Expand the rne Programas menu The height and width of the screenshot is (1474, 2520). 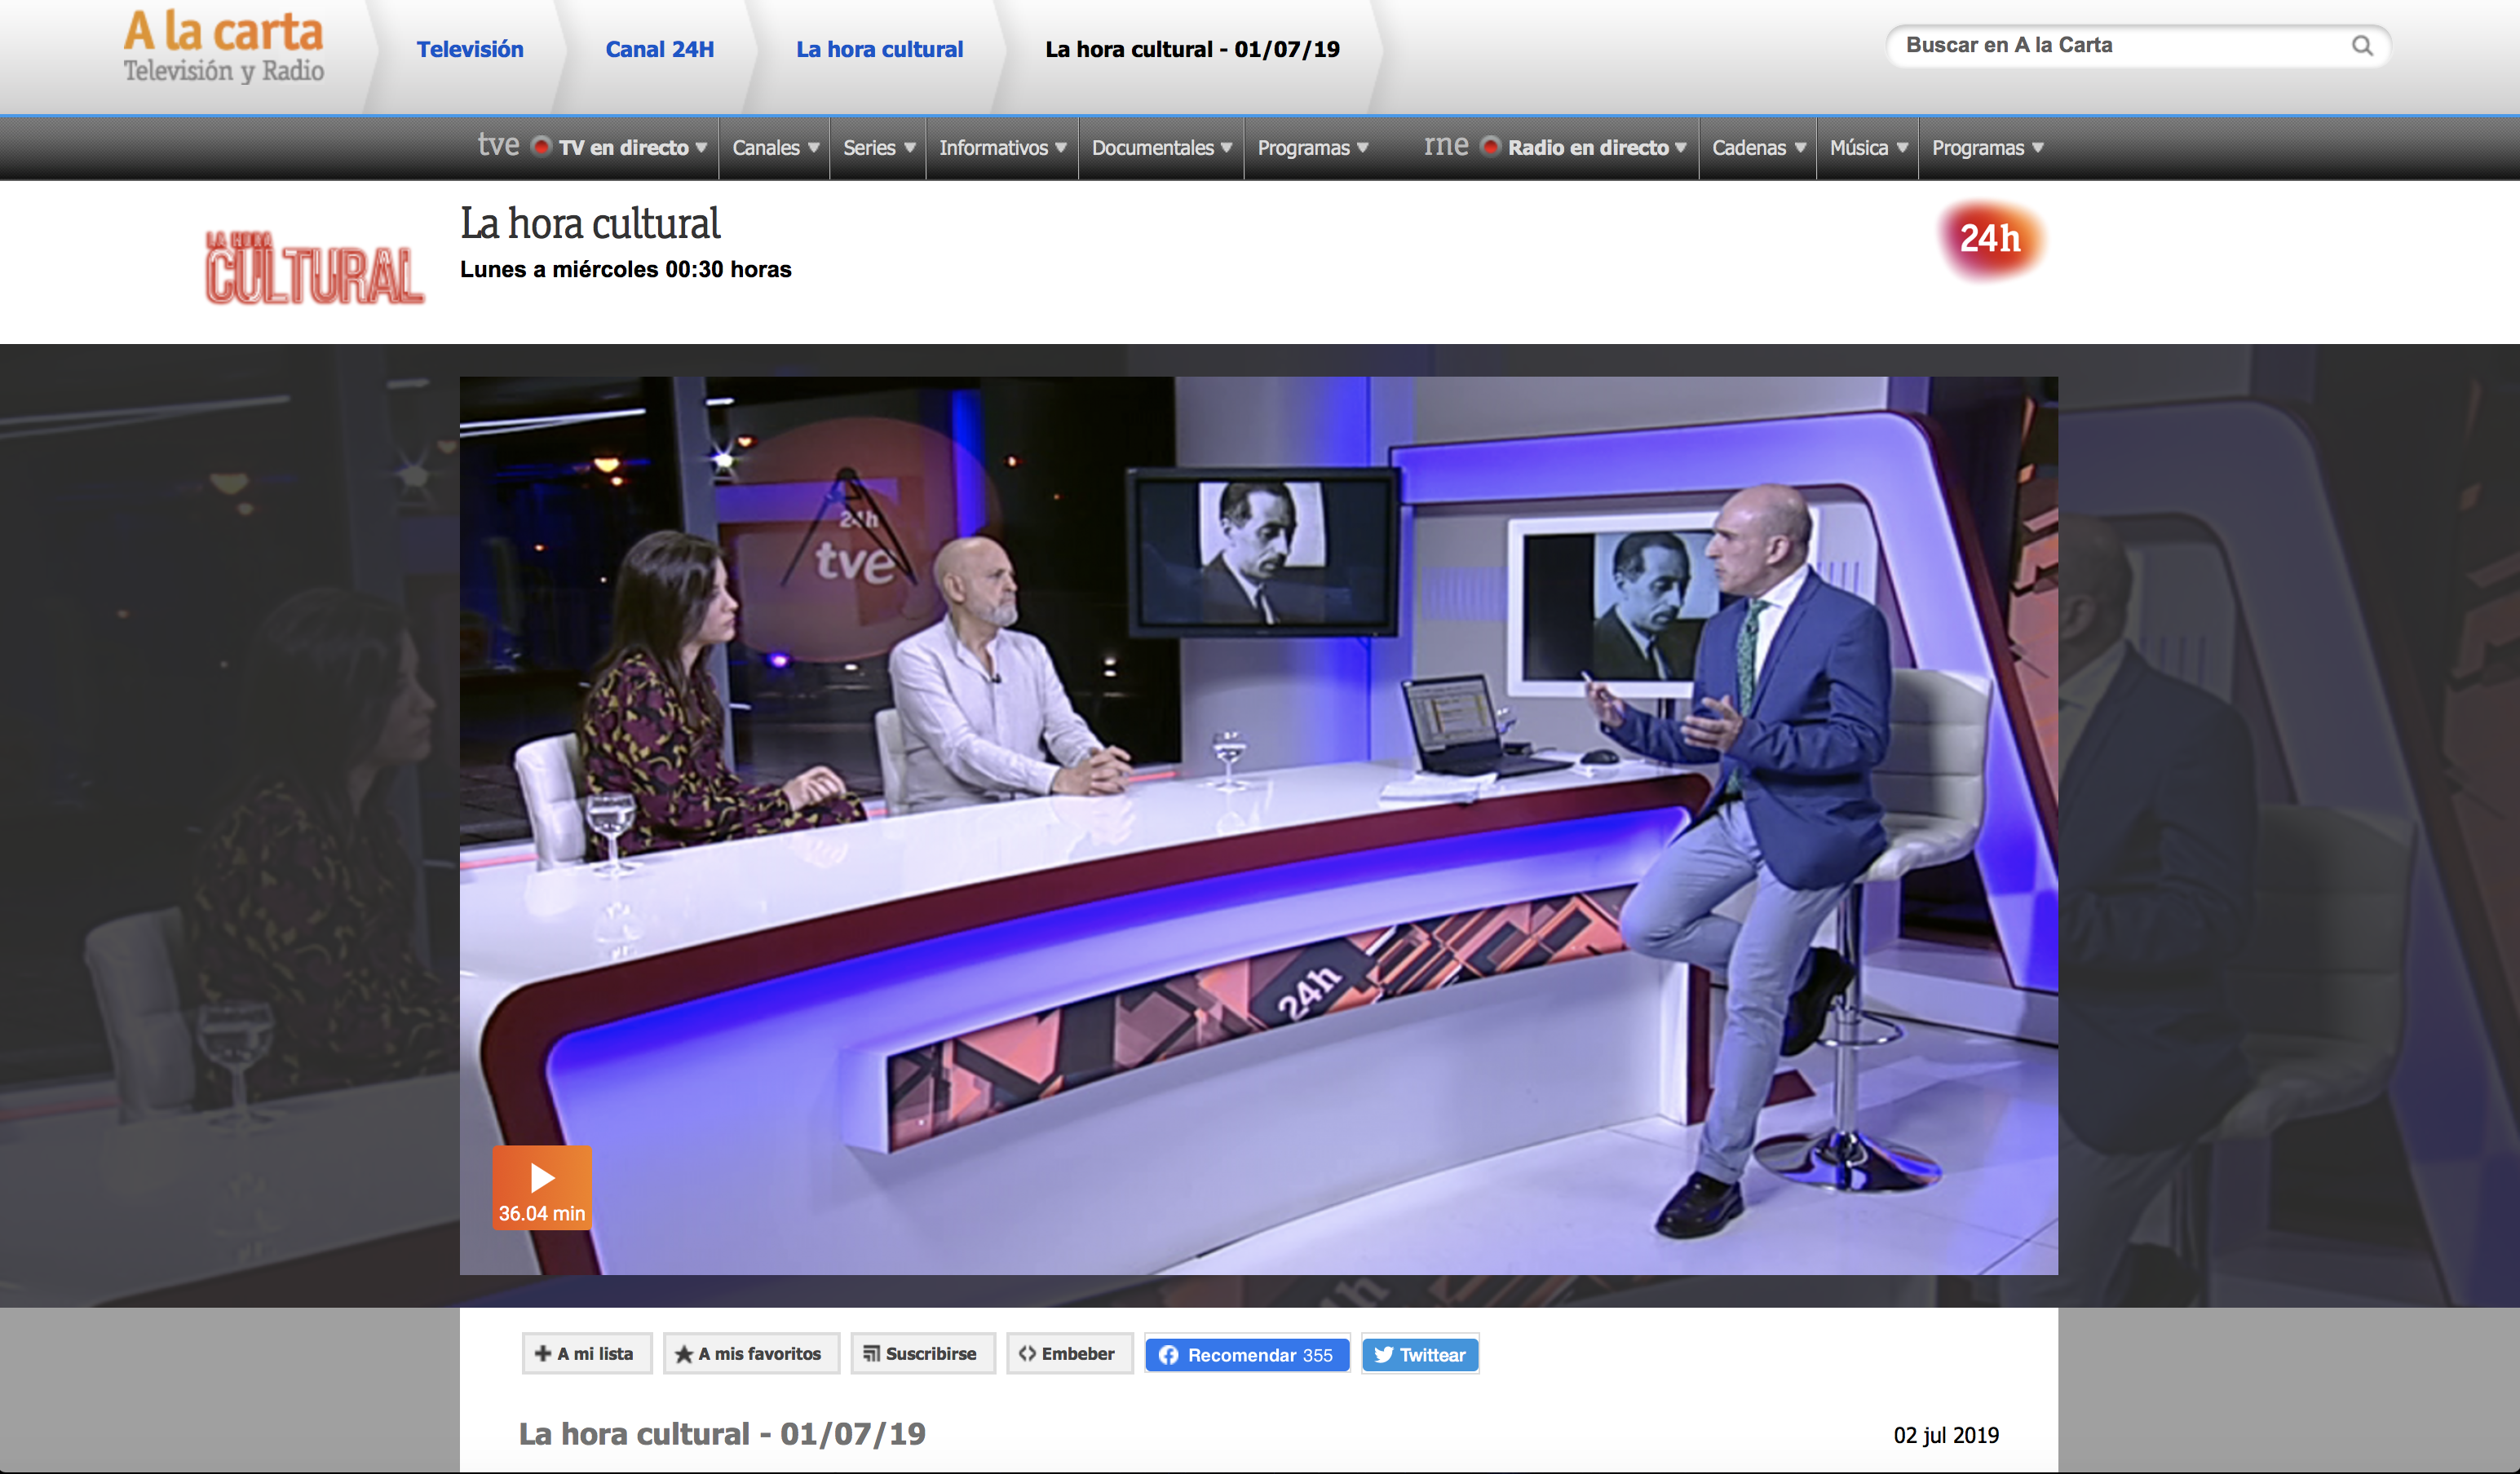[1987, 148]
